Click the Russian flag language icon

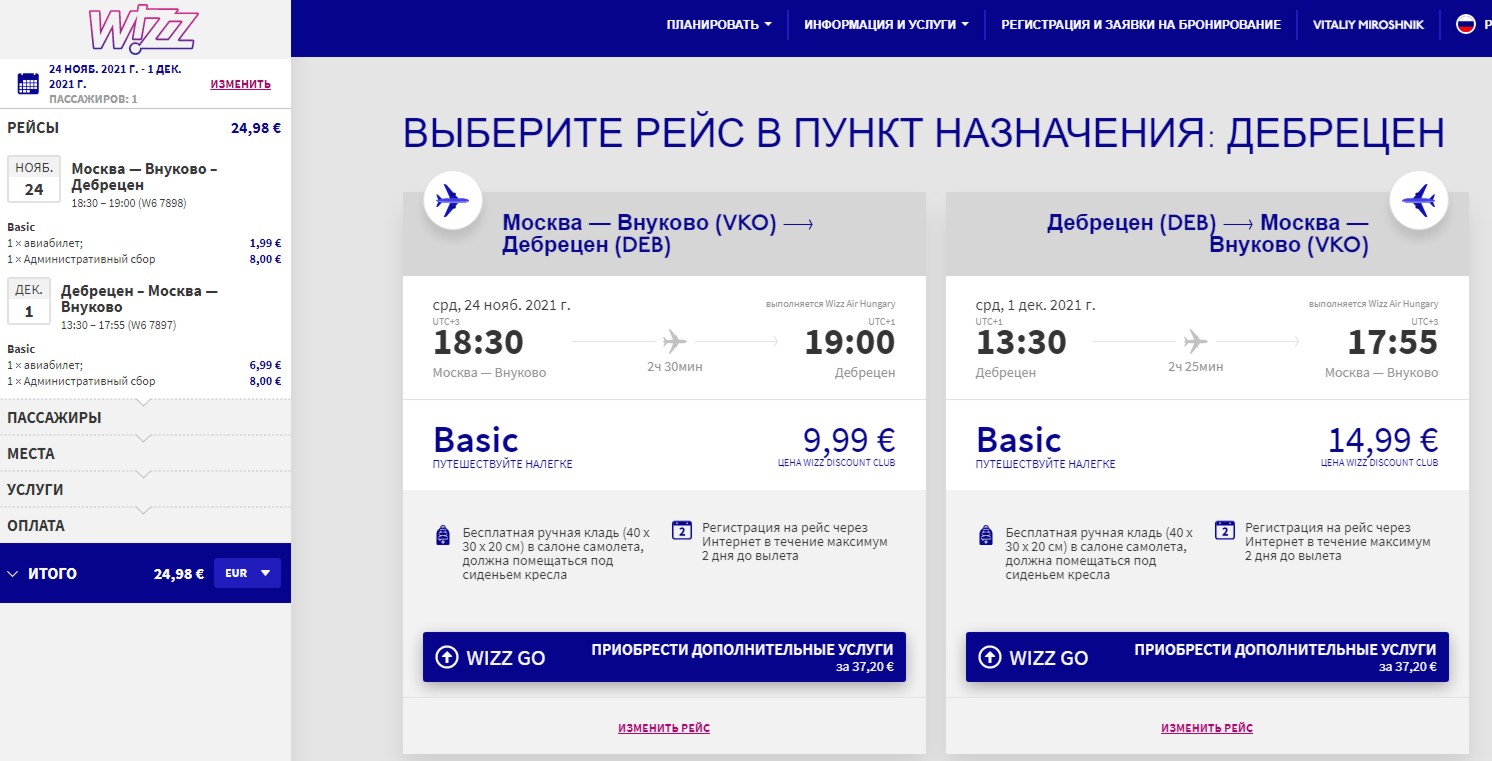pyautogui.click(x=1465, y=25)
